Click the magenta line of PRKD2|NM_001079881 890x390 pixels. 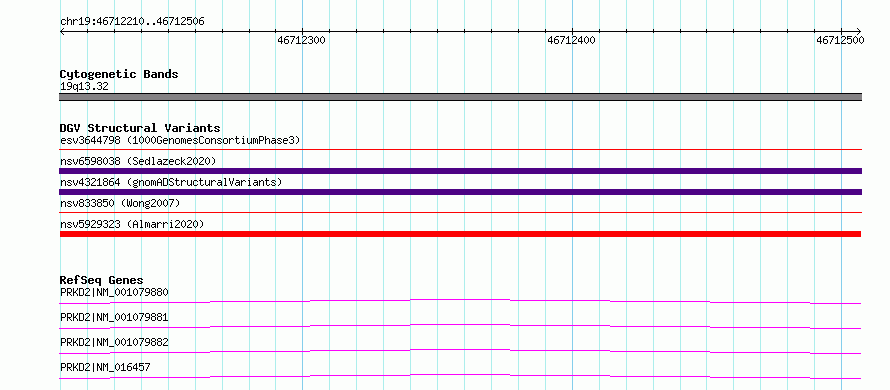(x=460, y=326)
